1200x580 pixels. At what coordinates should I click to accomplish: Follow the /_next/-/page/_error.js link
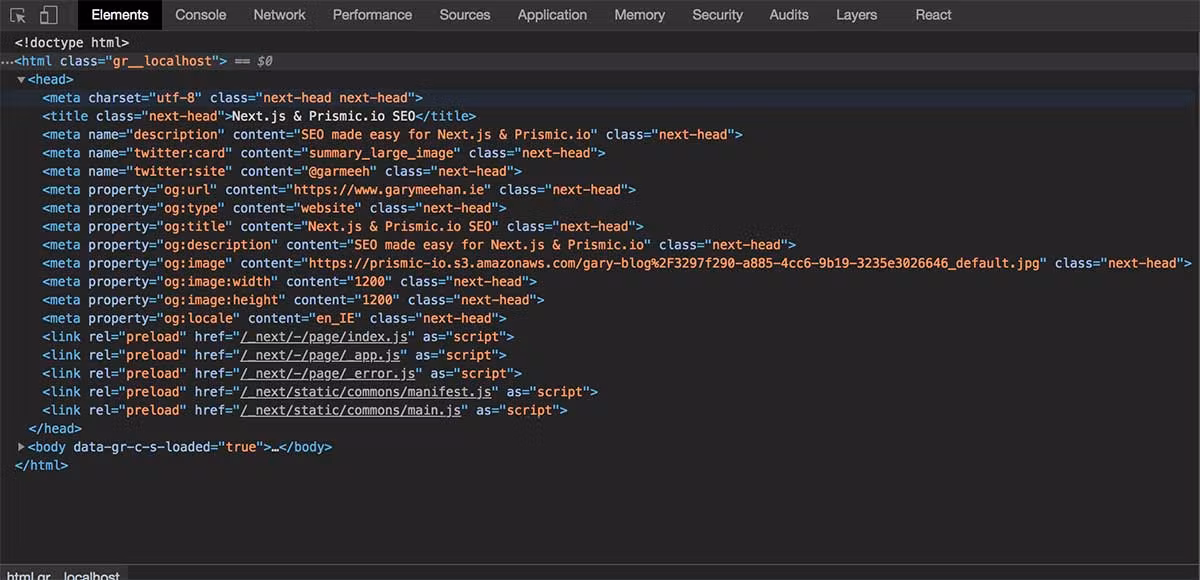tap(328, 373)
